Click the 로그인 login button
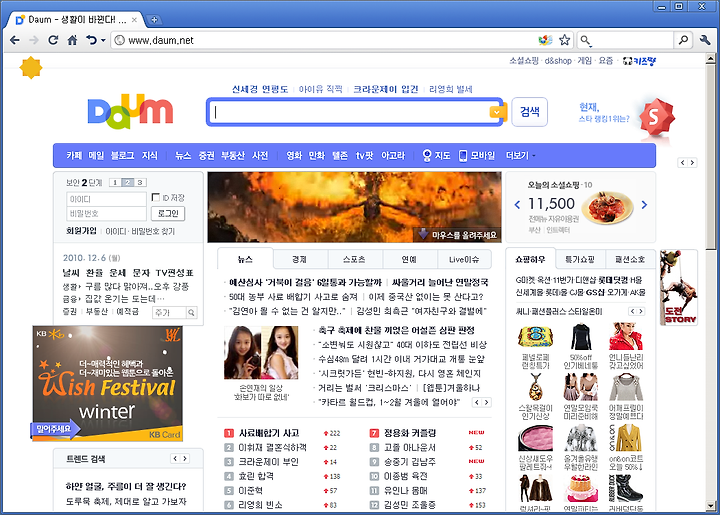 (x=168, y=213)
